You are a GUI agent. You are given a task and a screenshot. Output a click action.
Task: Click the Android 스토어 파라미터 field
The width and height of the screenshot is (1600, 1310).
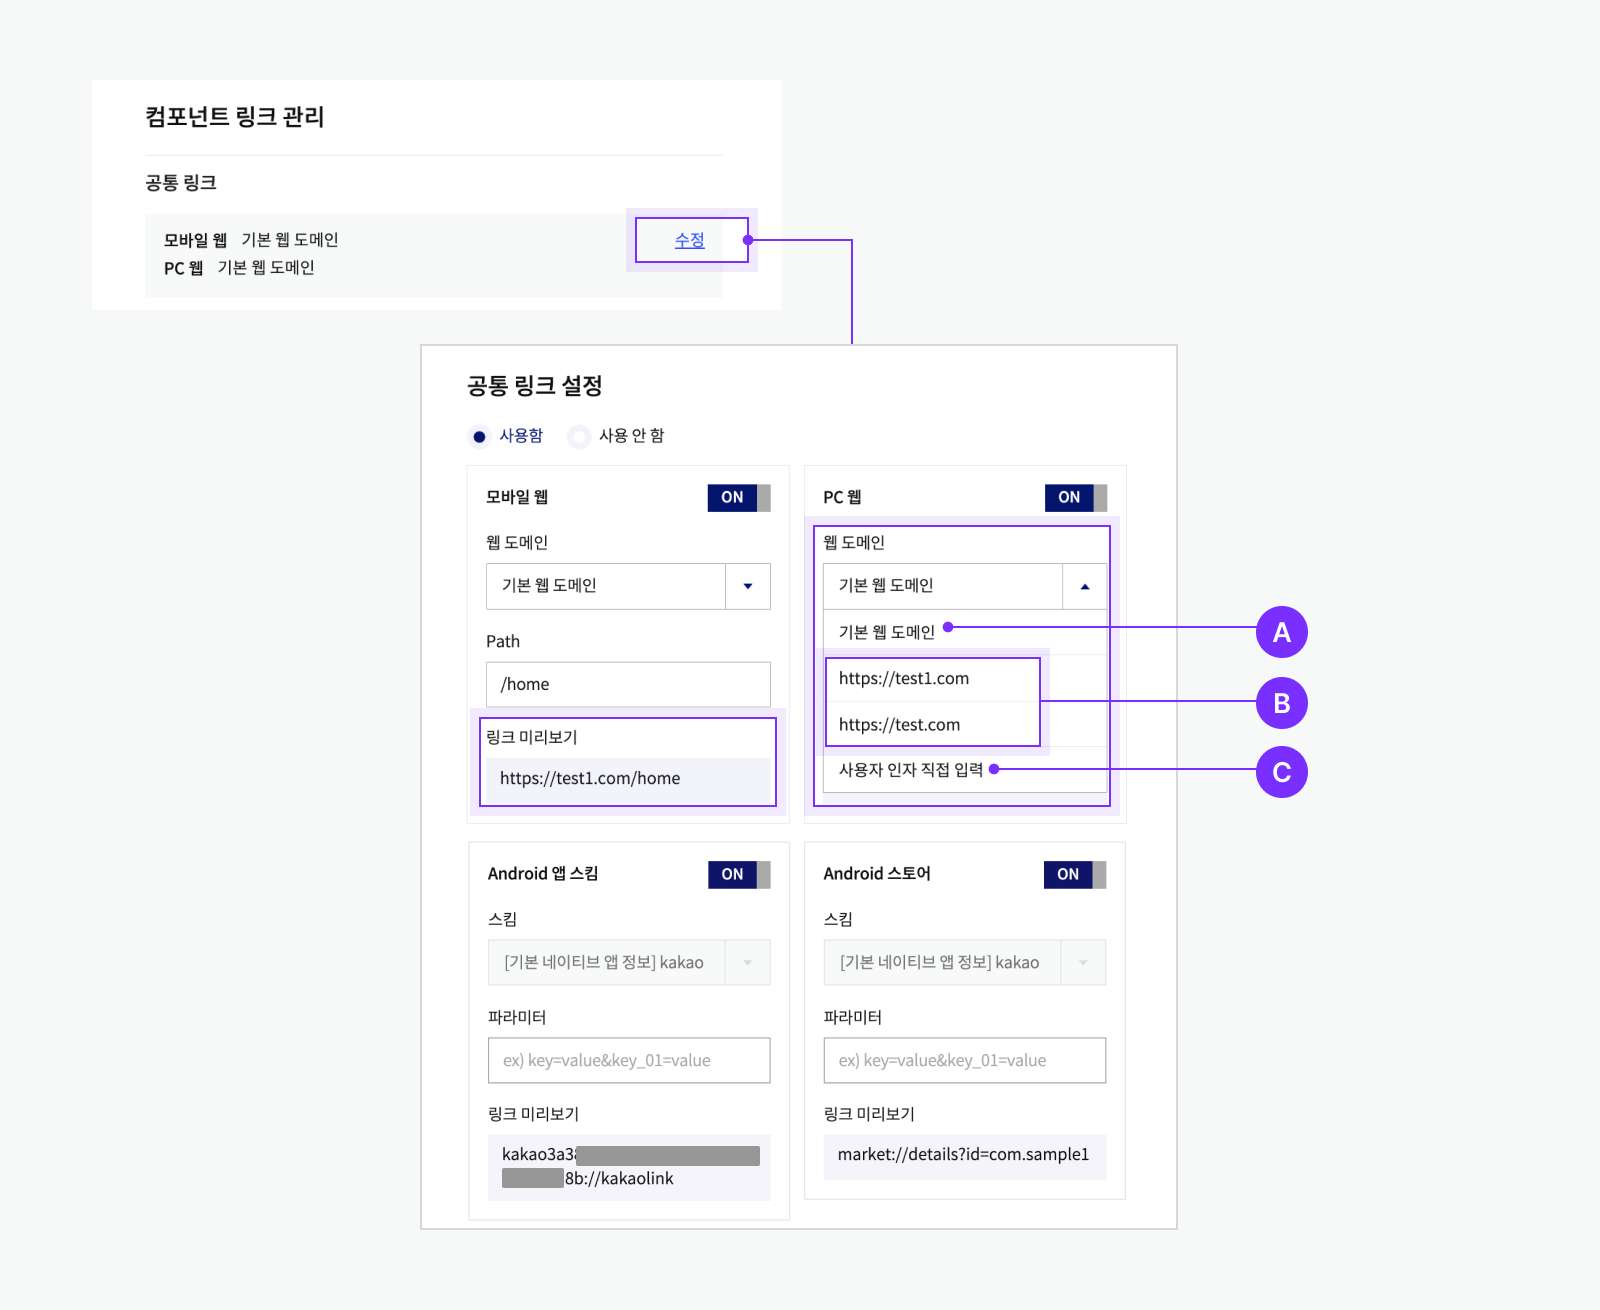tap(964, 1060)
